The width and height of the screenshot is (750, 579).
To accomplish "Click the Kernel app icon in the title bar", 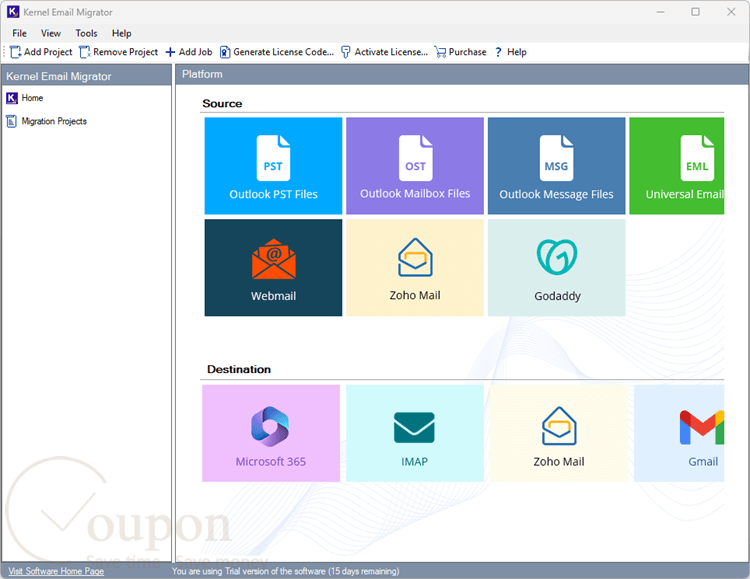I will pyautogui.click(x=13, y=12).
